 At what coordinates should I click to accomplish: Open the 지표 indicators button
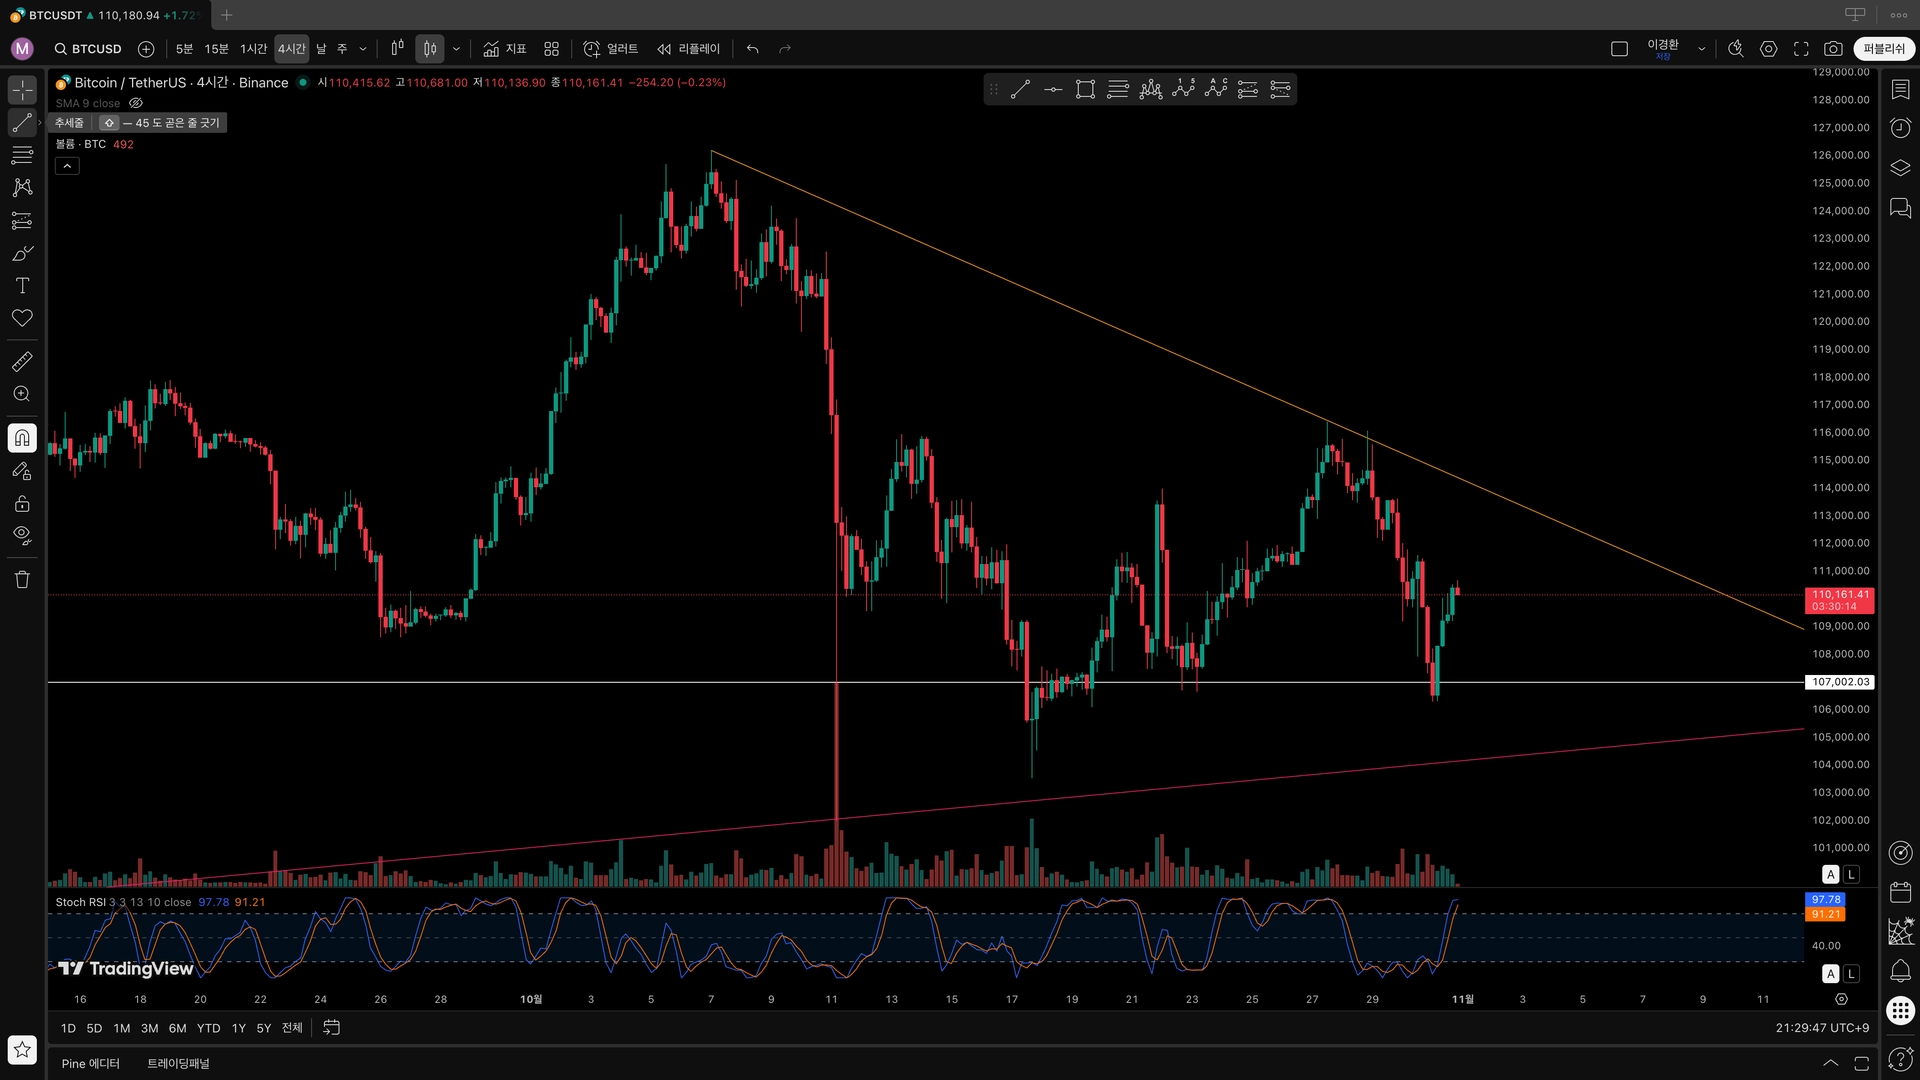505,49
